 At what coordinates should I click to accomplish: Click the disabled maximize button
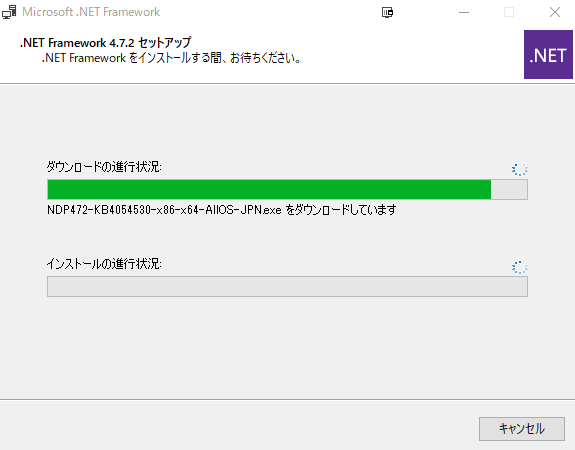pos(509,12)
